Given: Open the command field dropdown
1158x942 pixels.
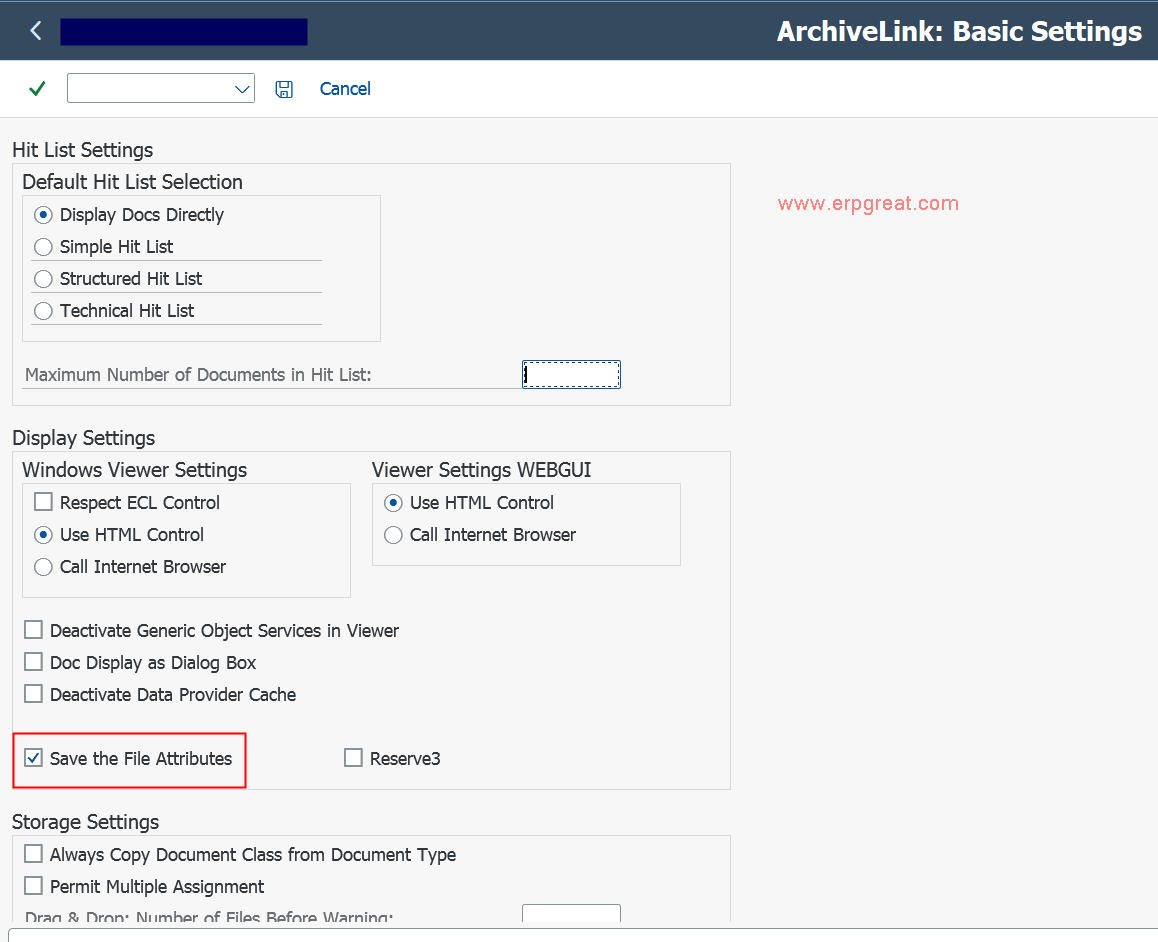Looking at the screenshot, I should point(241,89).
